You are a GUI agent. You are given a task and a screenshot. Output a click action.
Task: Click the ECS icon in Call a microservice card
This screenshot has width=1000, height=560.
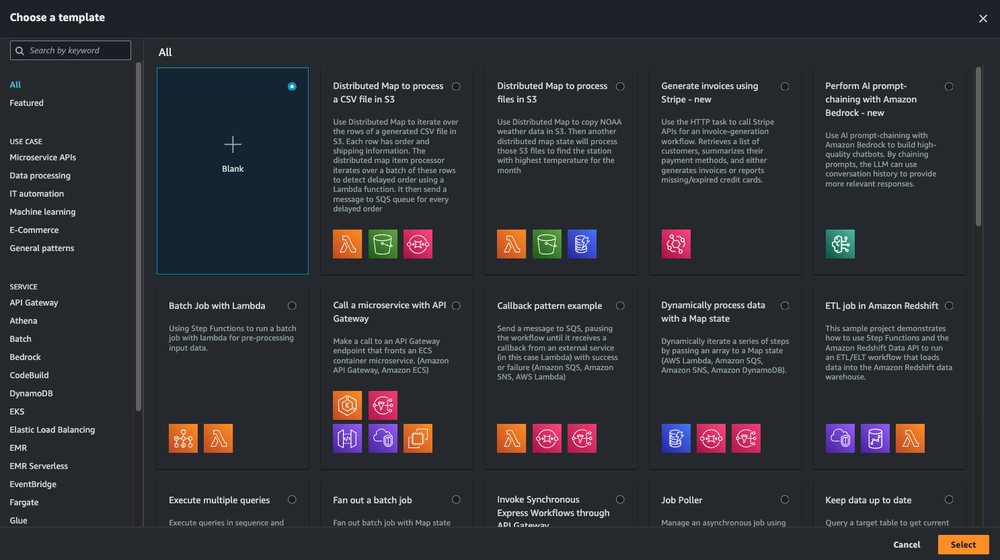coord(347,405)
